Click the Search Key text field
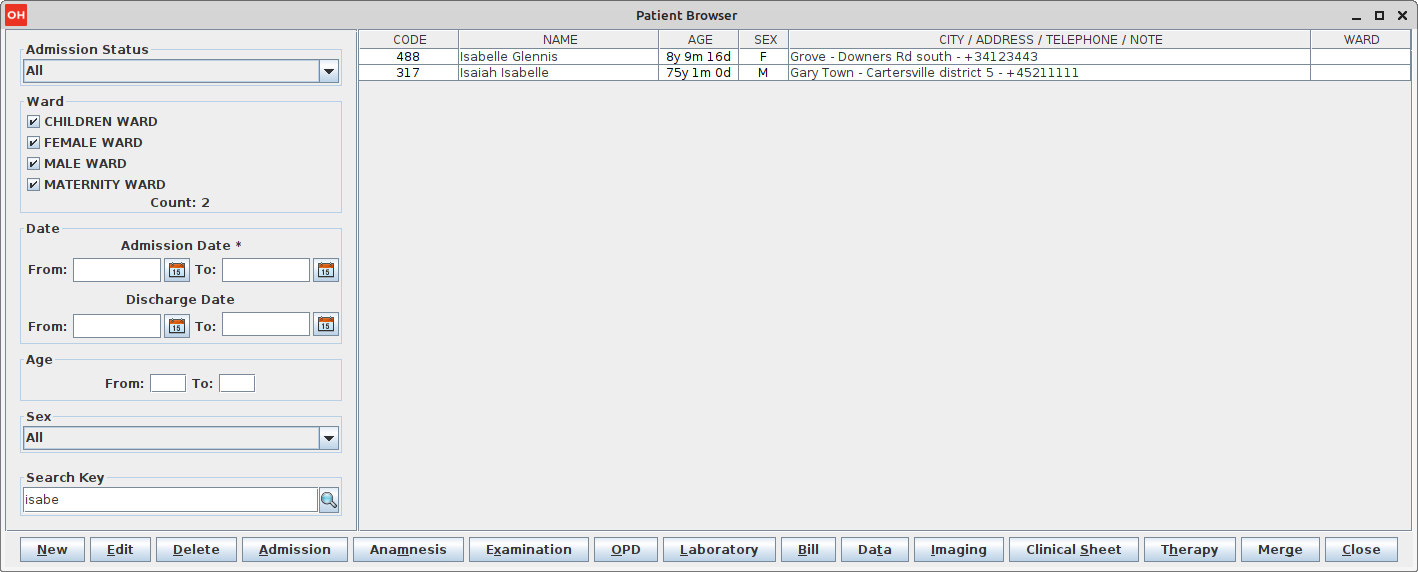Image resolution: width=1418 pixels, height=572 pixels. [x=170, y=500]
